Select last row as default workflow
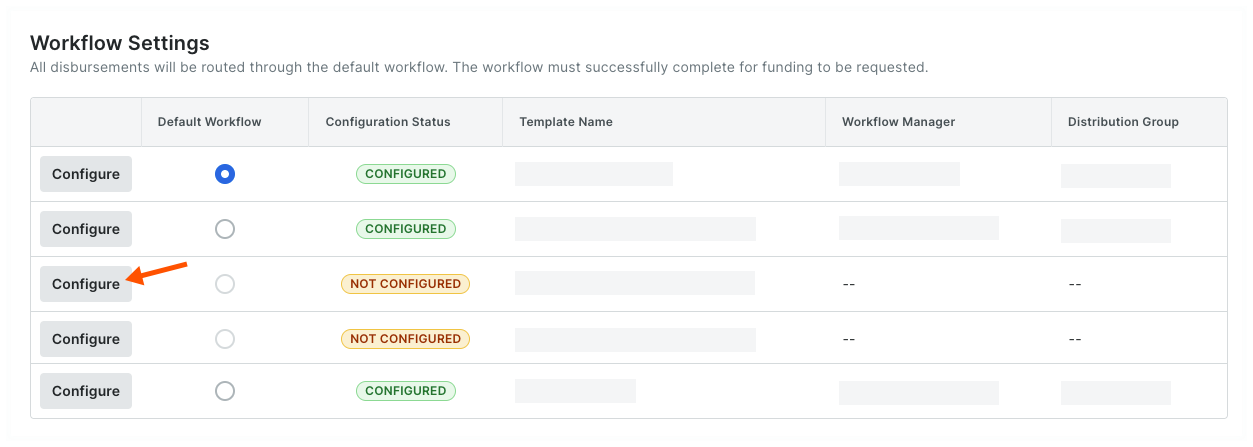 click(x=225, y=391)
